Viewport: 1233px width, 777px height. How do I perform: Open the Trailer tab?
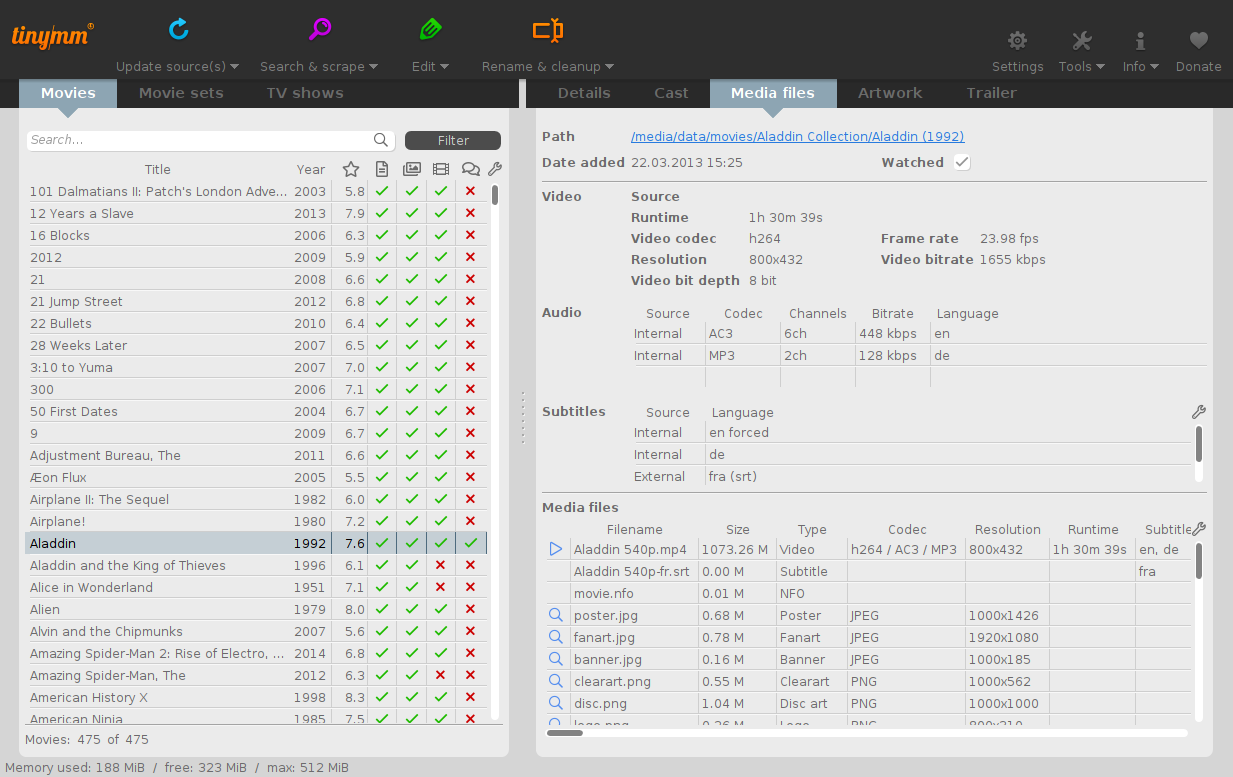click(991, 93)
